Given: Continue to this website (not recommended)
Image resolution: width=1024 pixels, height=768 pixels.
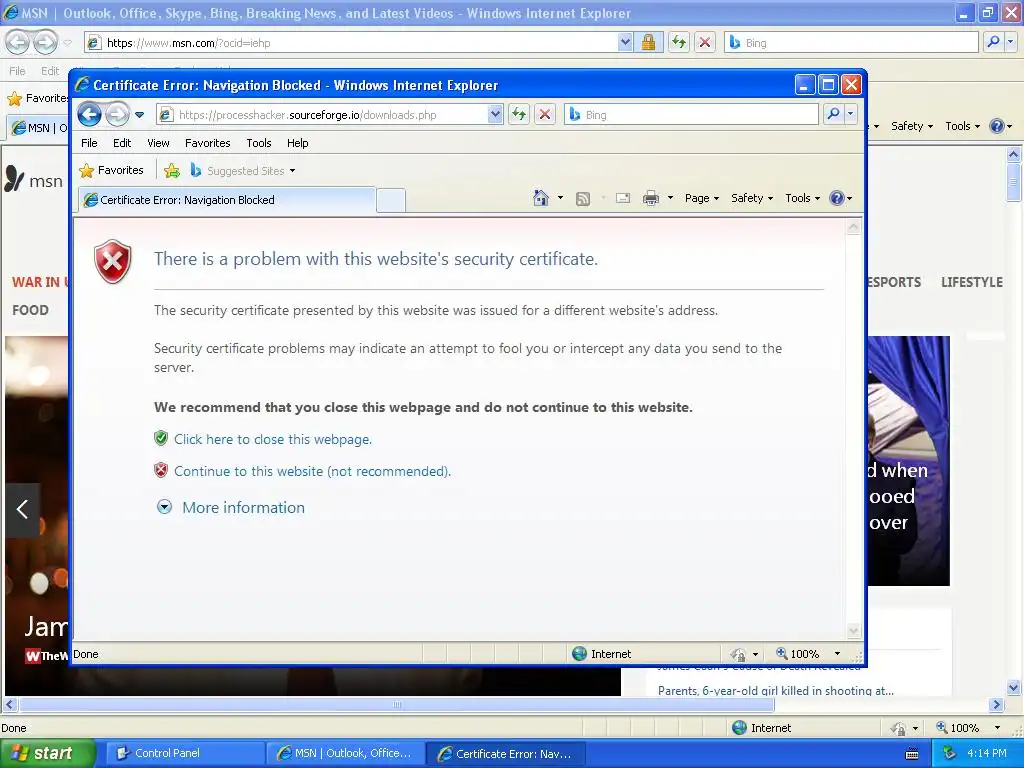Looking at the screenshot, I should (x=312, y=472).
